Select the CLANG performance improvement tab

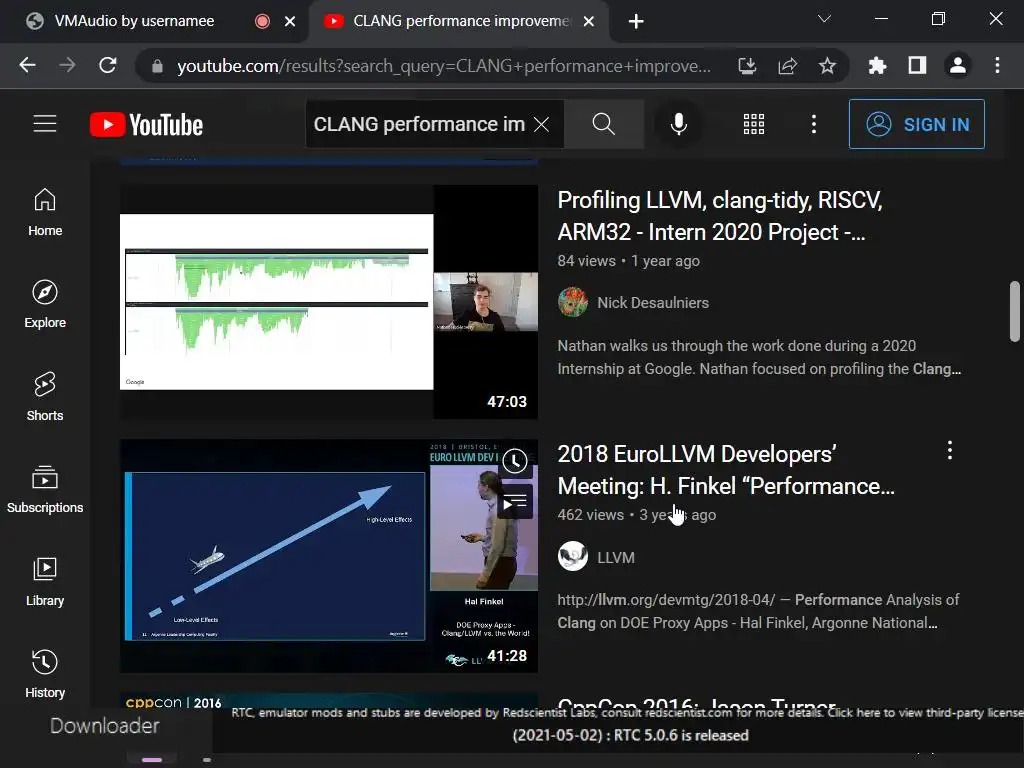click(460, 21)
